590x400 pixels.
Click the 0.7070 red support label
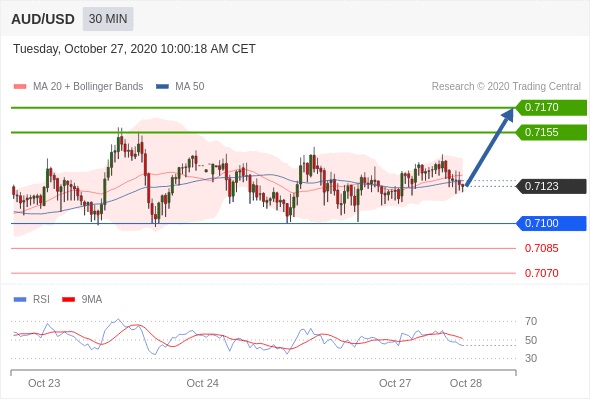[x=541, y=273]
